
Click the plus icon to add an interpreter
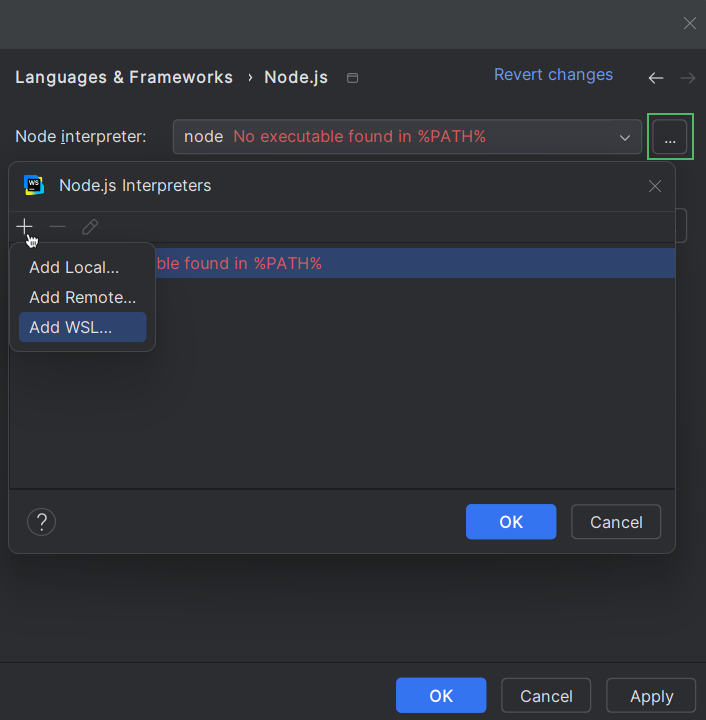(x=25, y=227)
